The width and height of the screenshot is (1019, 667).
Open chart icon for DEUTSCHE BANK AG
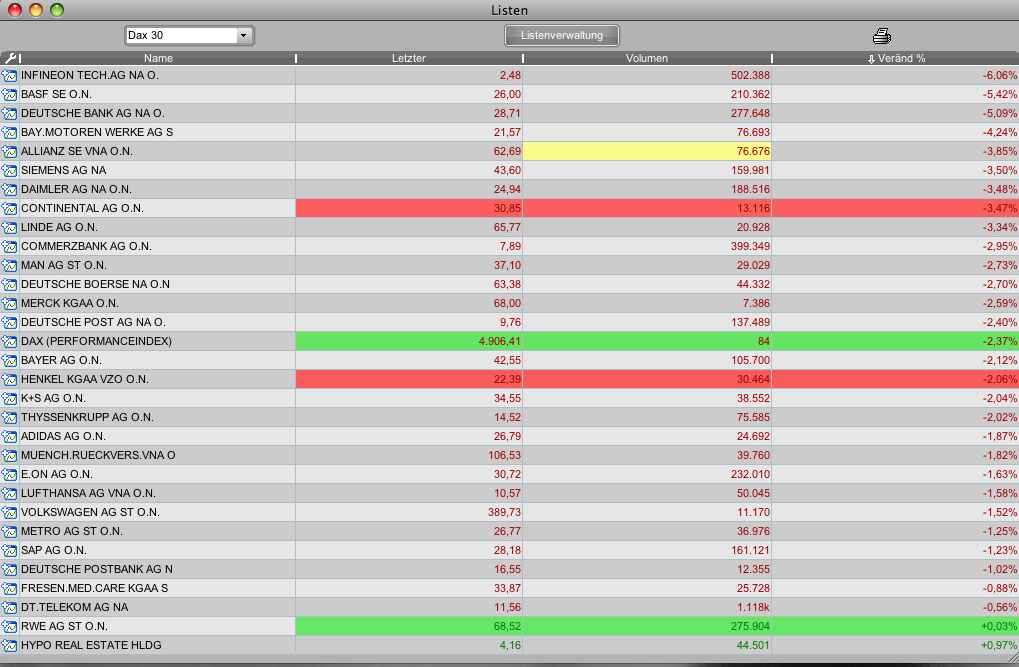[x=10, y=114]
